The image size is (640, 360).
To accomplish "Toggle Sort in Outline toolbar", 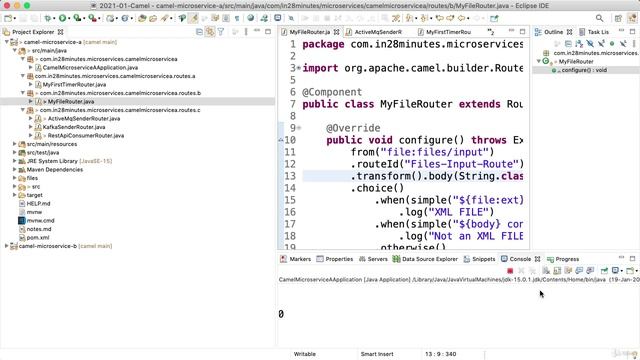I will pos(579,43).
